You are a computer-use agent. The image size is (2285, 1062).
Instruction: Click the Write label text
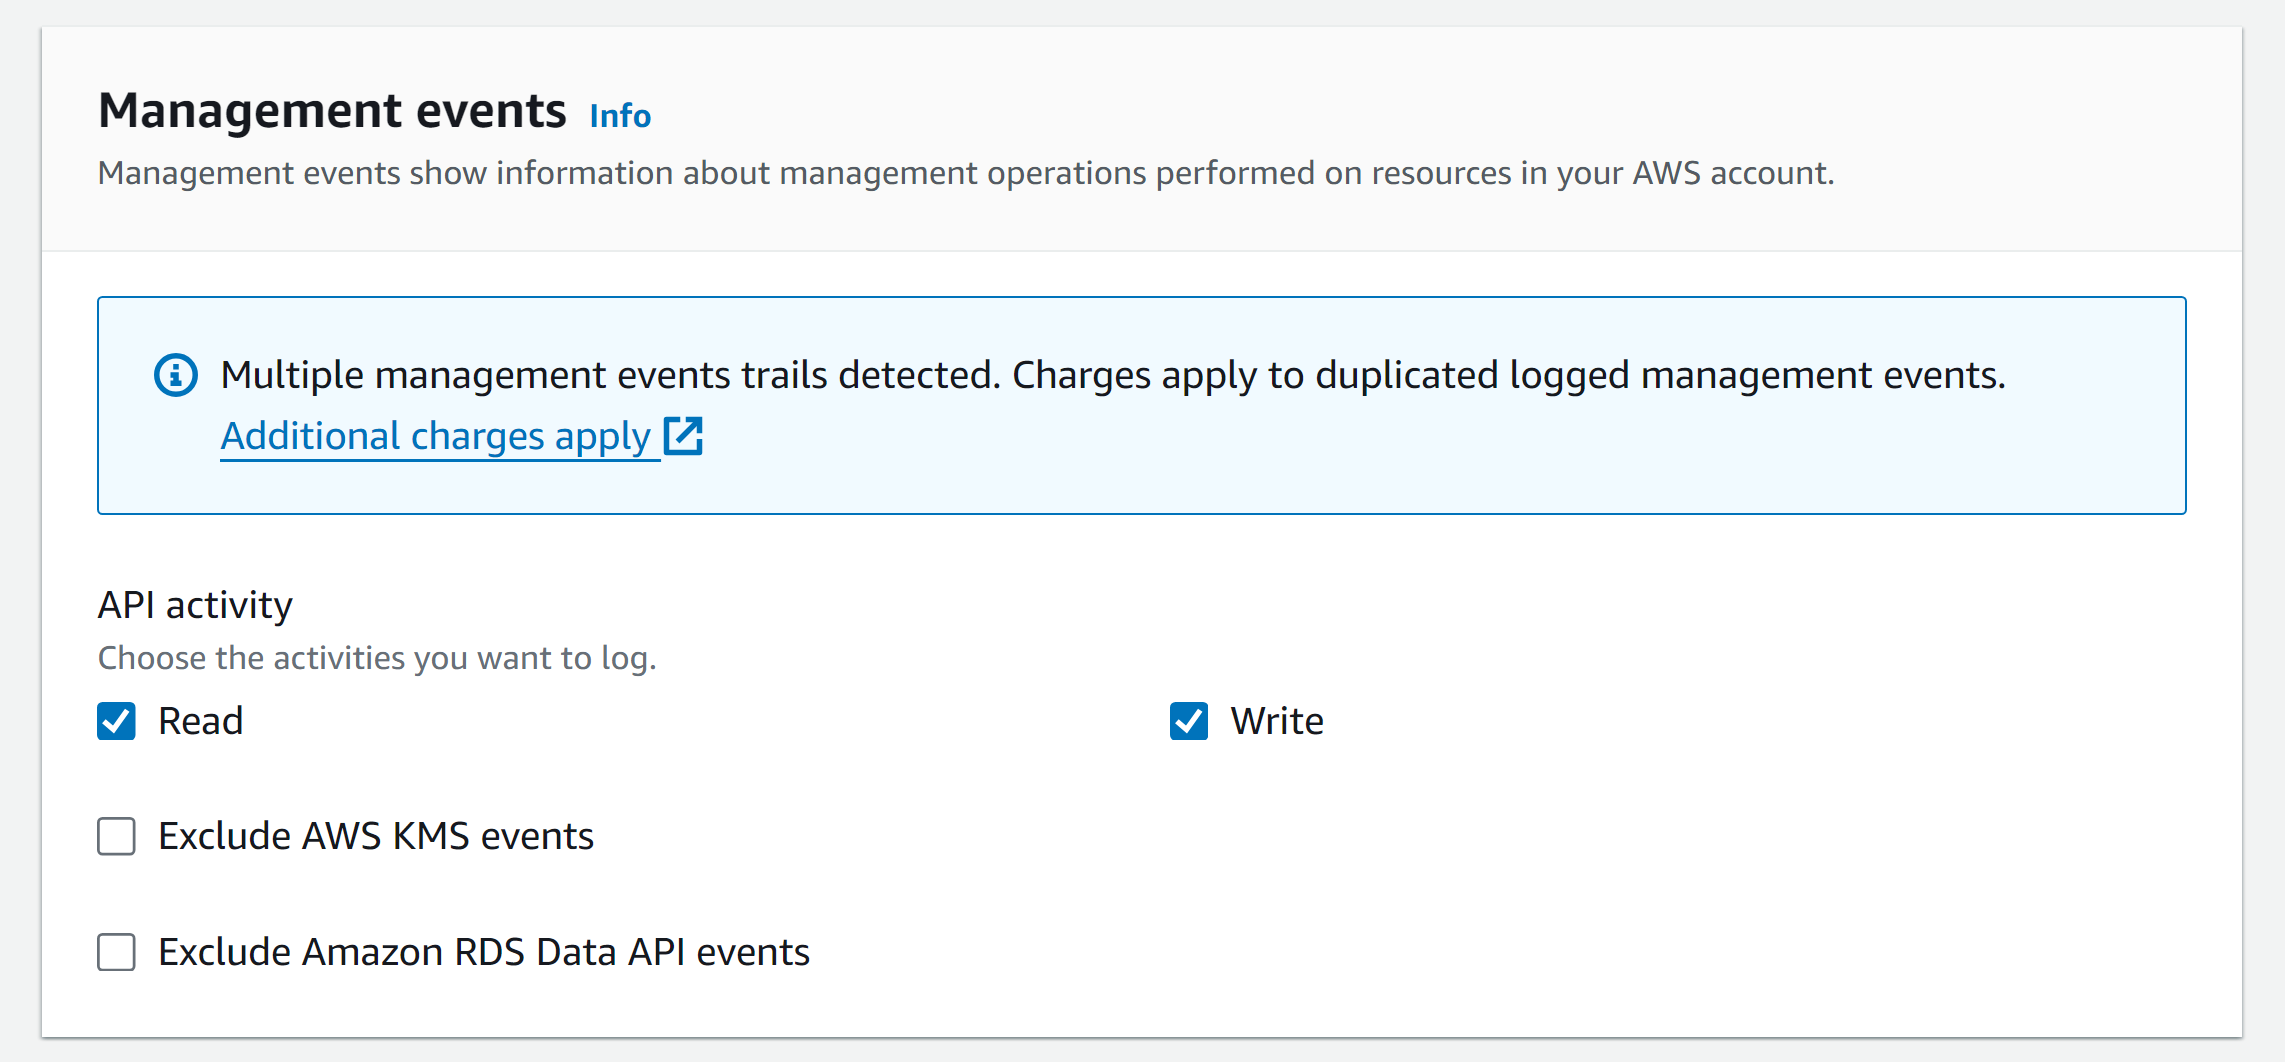pos(1277,721)
